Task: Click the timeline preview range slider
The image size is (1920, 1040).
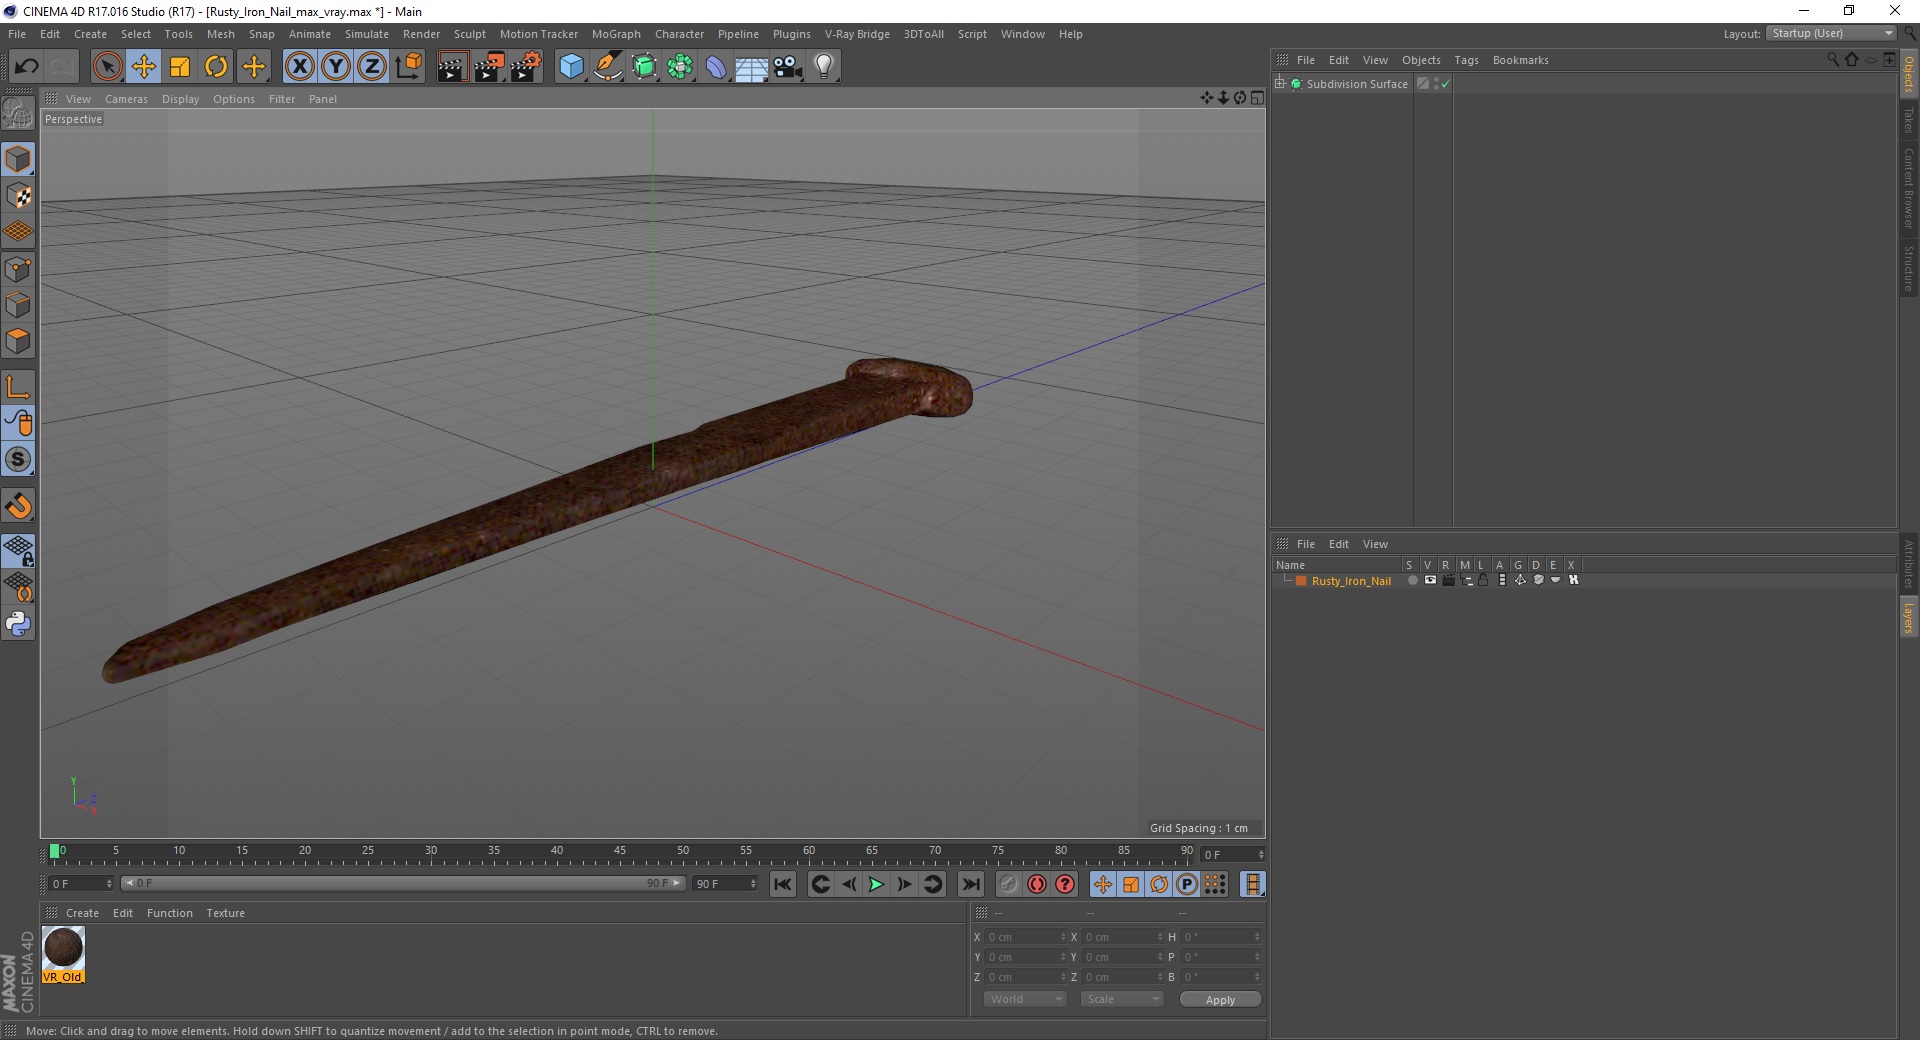Action: click(403, 883)
